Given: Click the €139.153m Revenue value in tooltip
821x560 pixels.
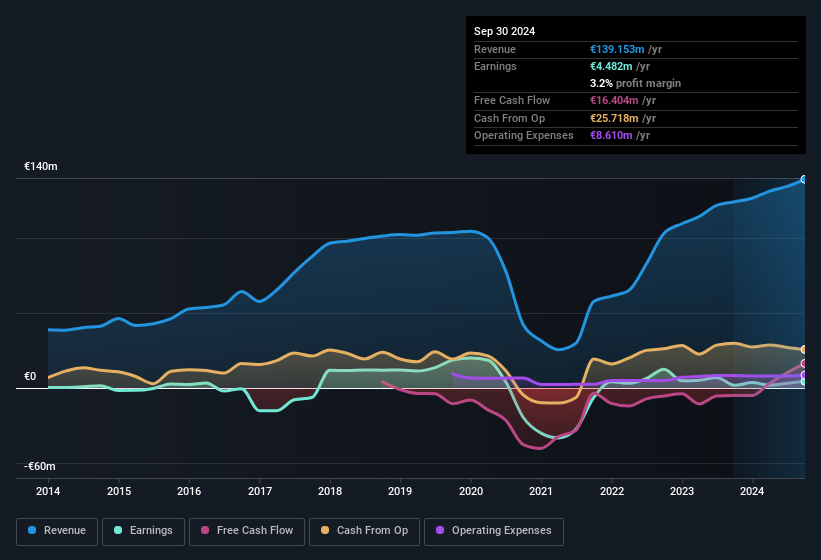Looking at the screenshot, I should (623, 49).
